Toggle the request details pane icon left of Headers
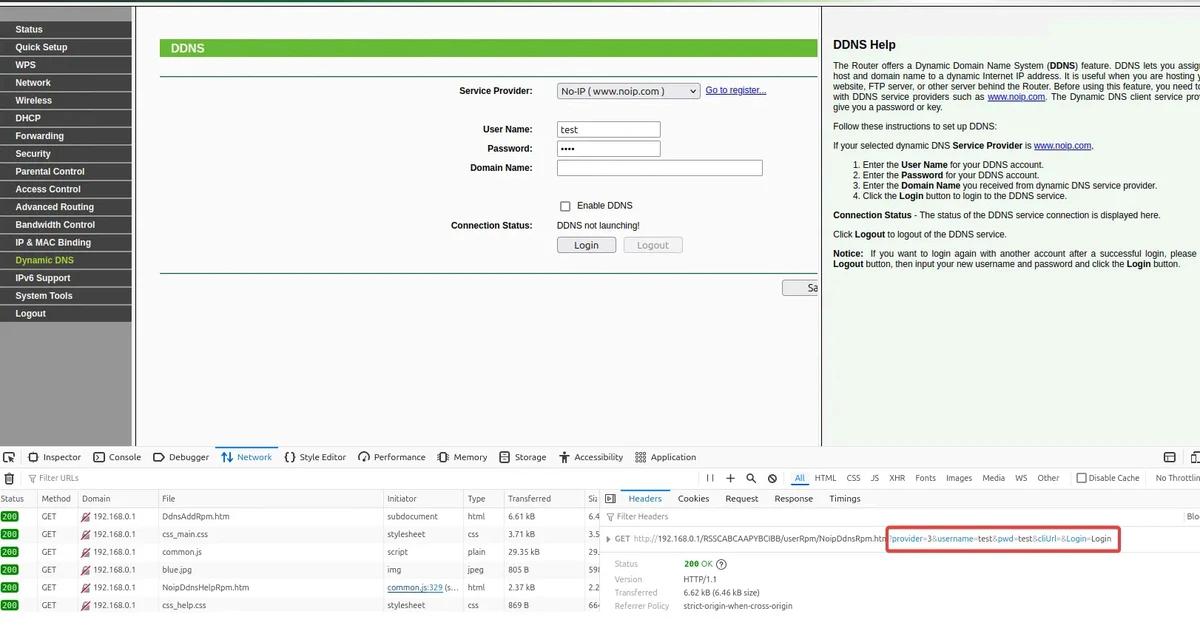The image size is (1200, 634). 609,498
